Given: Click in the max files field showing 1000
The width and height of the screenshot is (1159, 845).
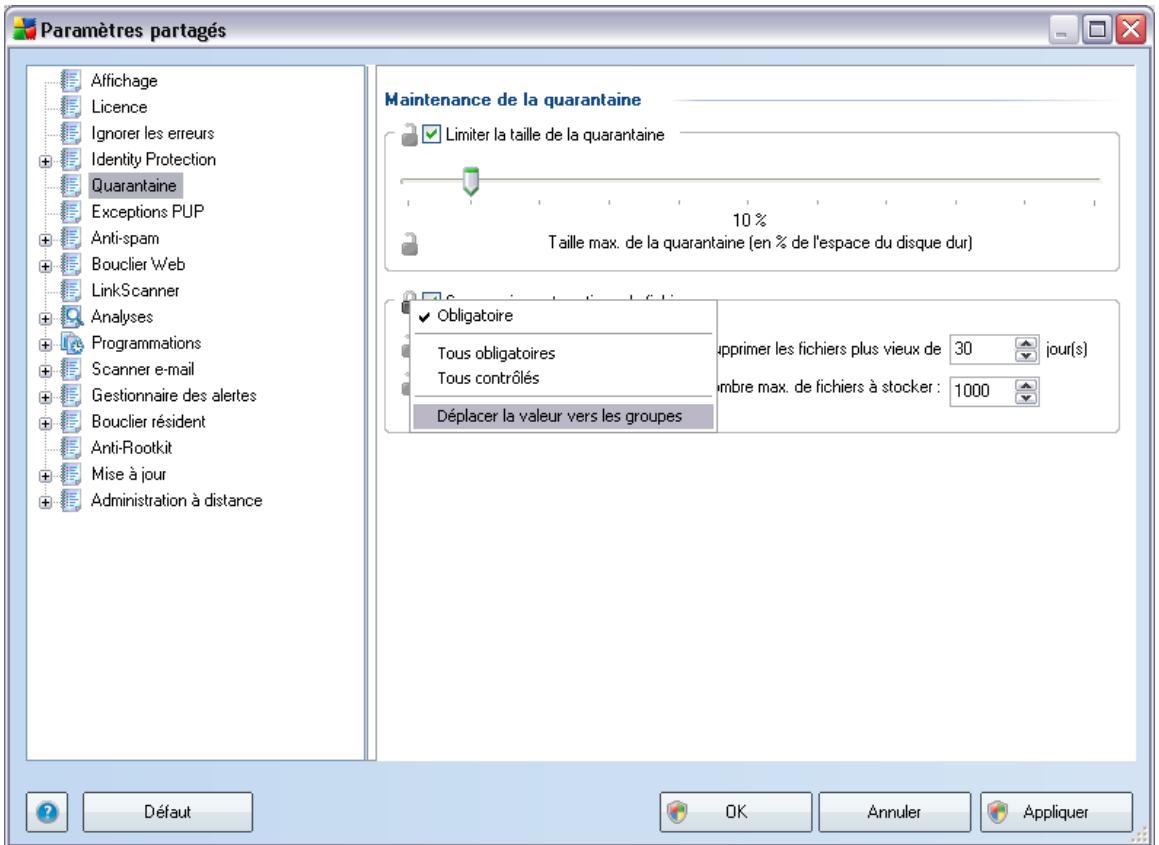Looking at the screenshot, I should 982,390.
